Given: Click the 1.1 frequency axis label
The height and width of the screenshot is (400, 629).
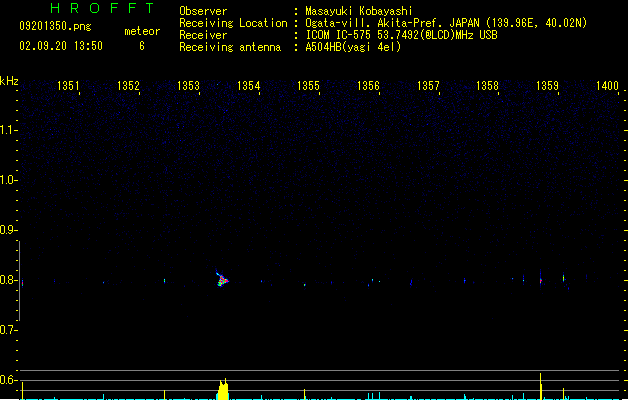Looking at the screenshot, I should point(8,130).
